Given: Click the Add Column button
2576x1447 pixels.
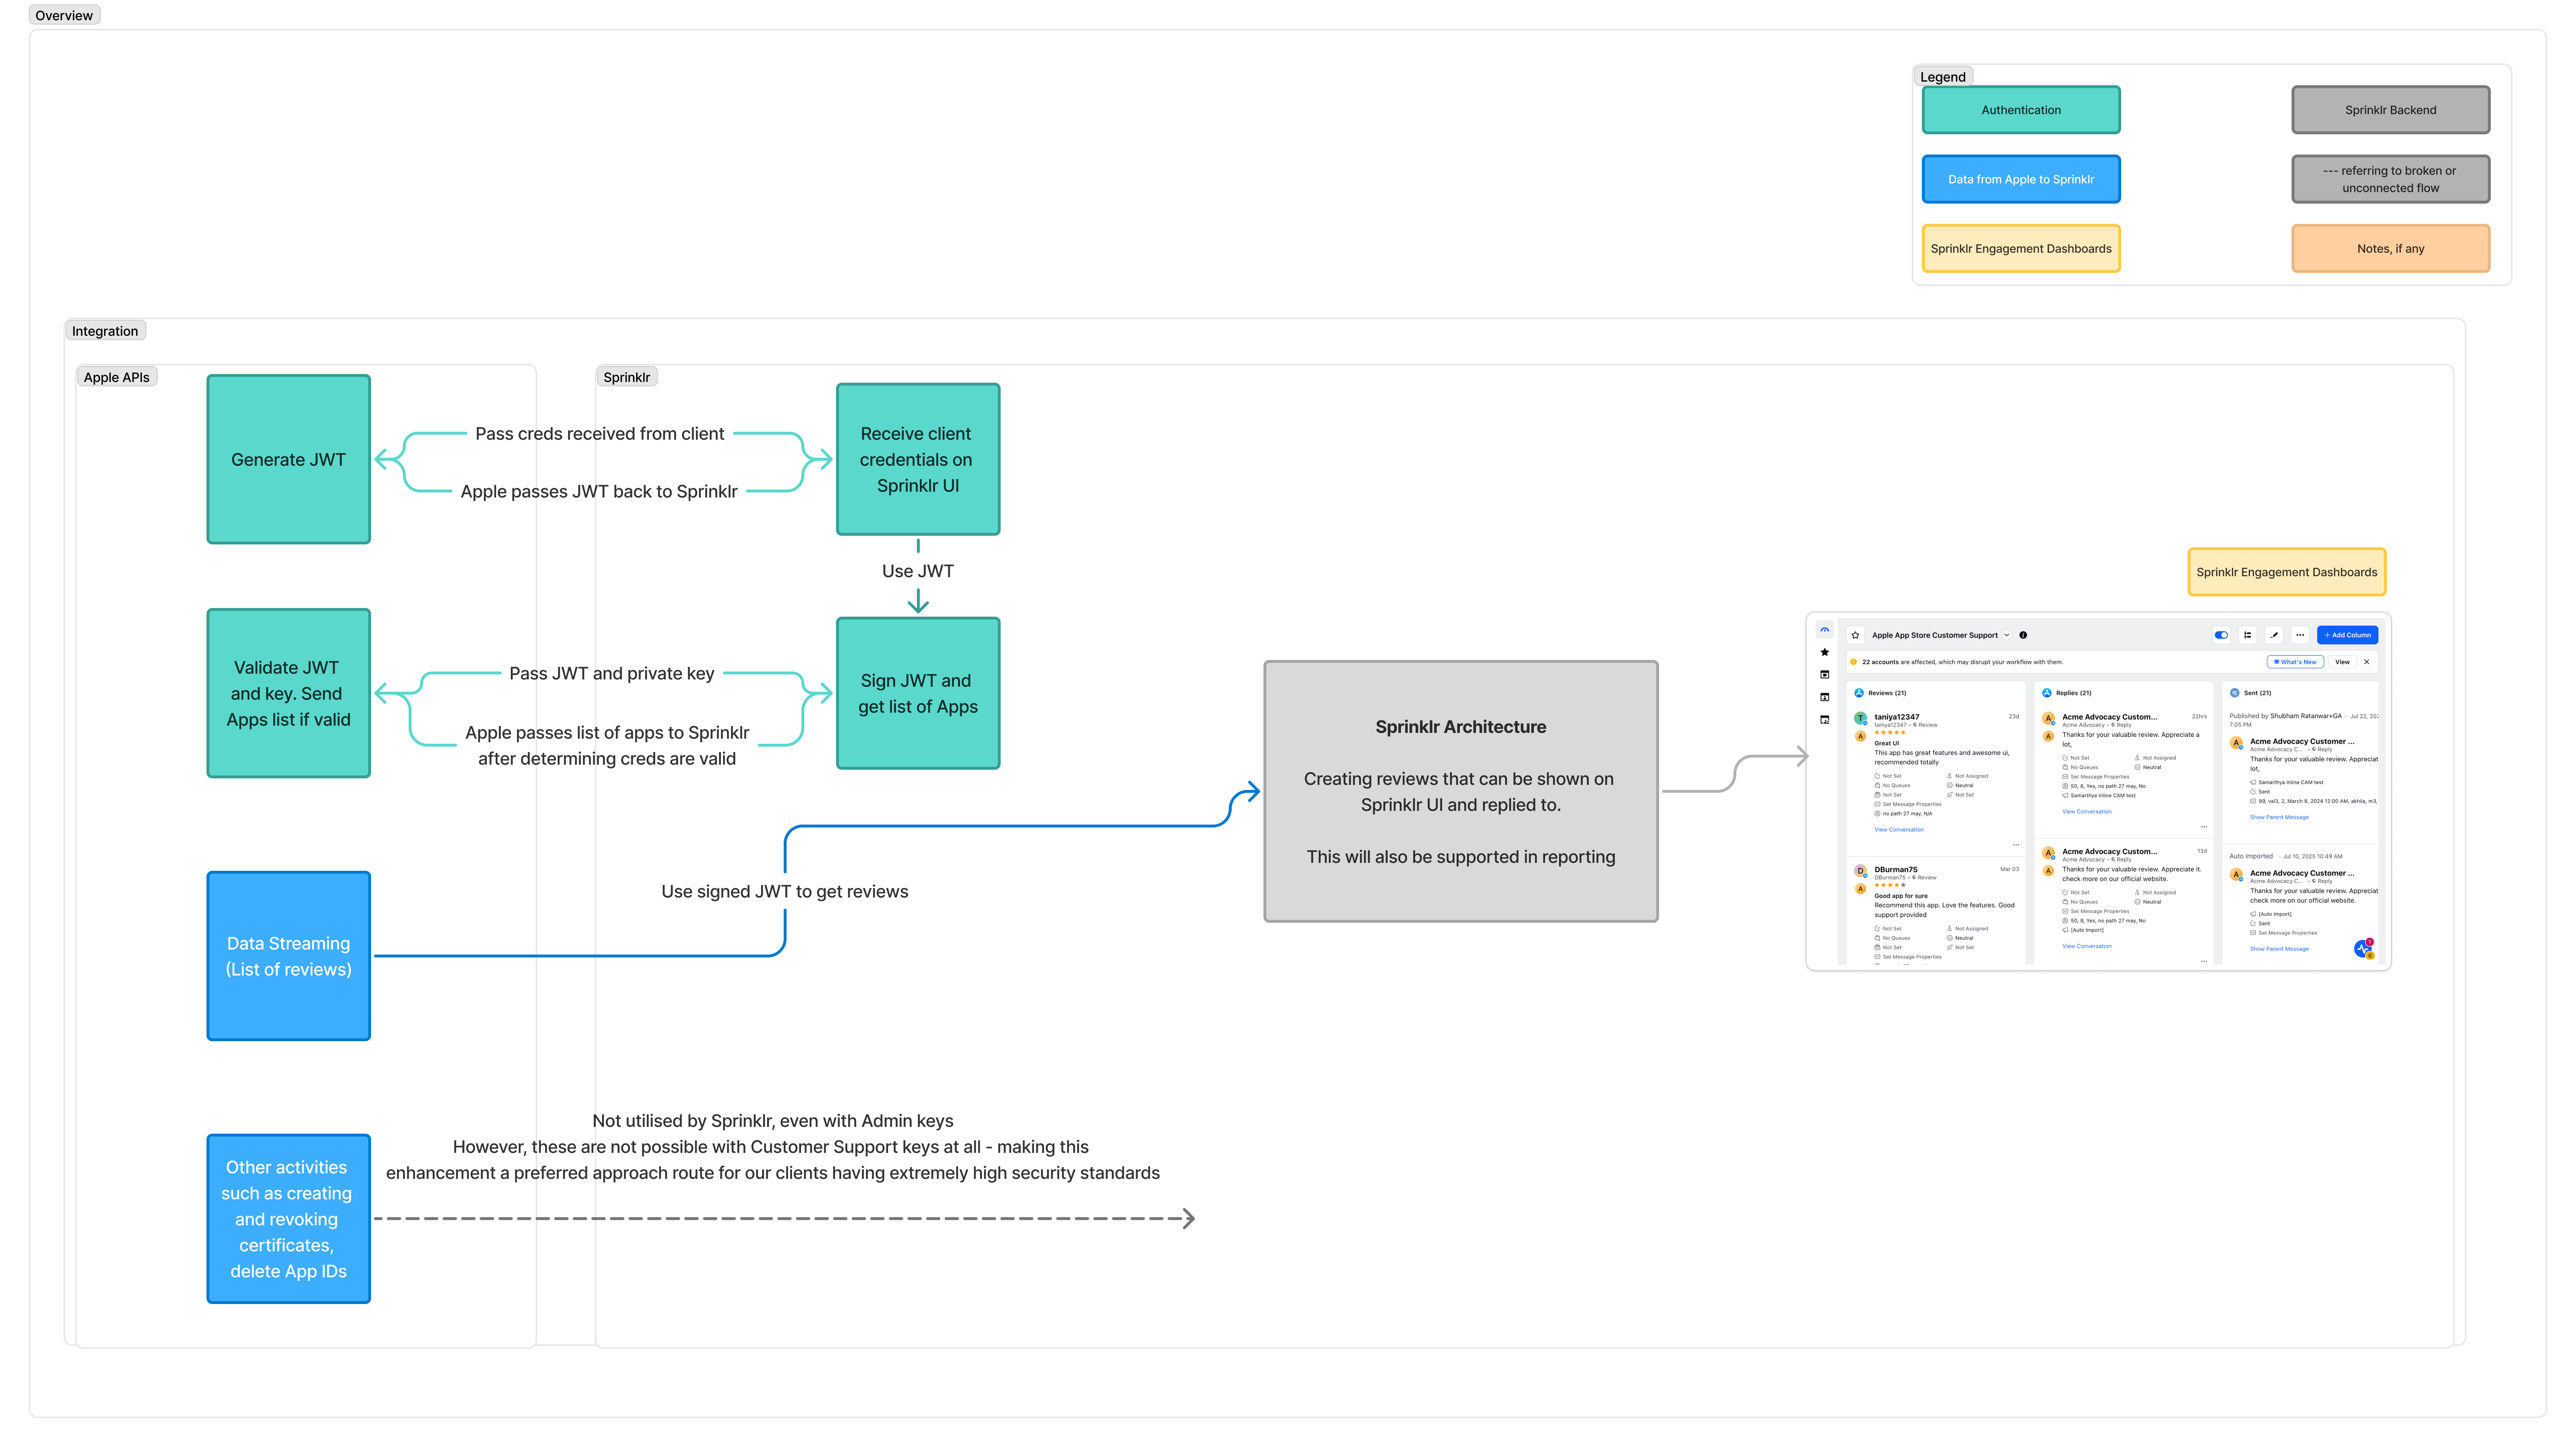Looking at the screenshot, I should [x=2347, y=635].
